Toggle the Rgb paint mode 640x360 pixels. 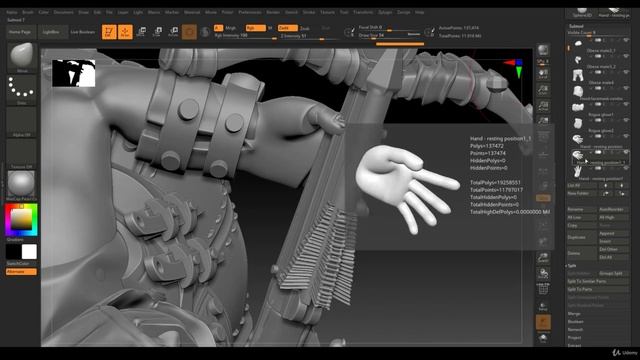pyautogui.click(x=256, y=28)
